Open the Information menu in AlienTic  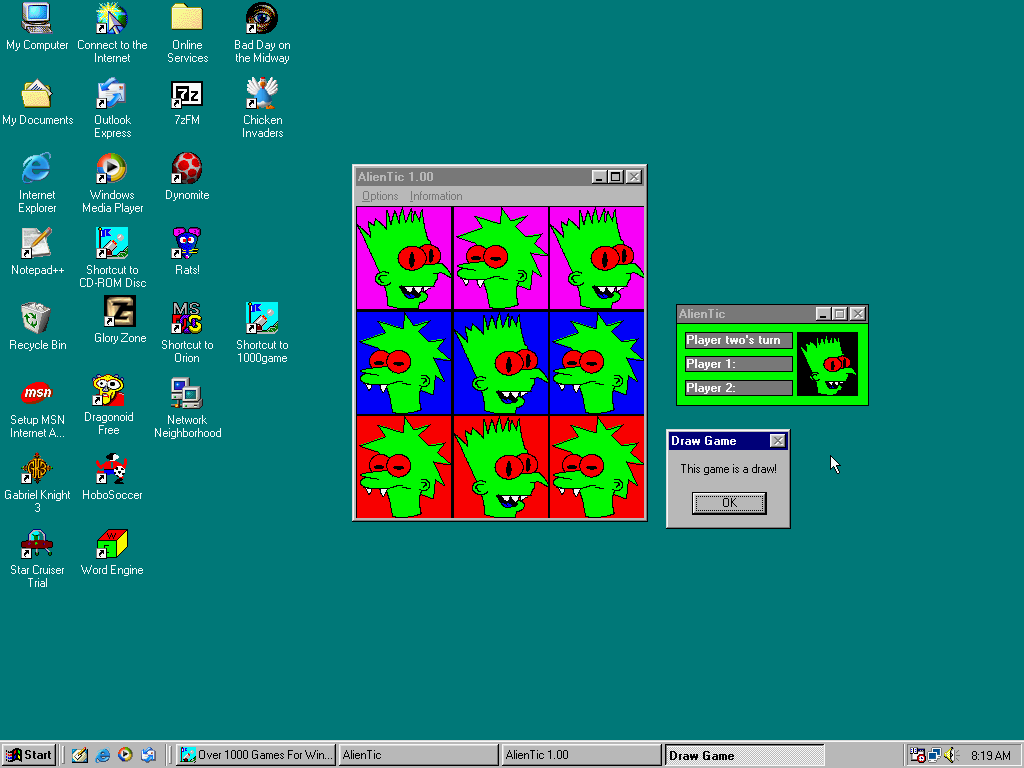pos(436,196)
